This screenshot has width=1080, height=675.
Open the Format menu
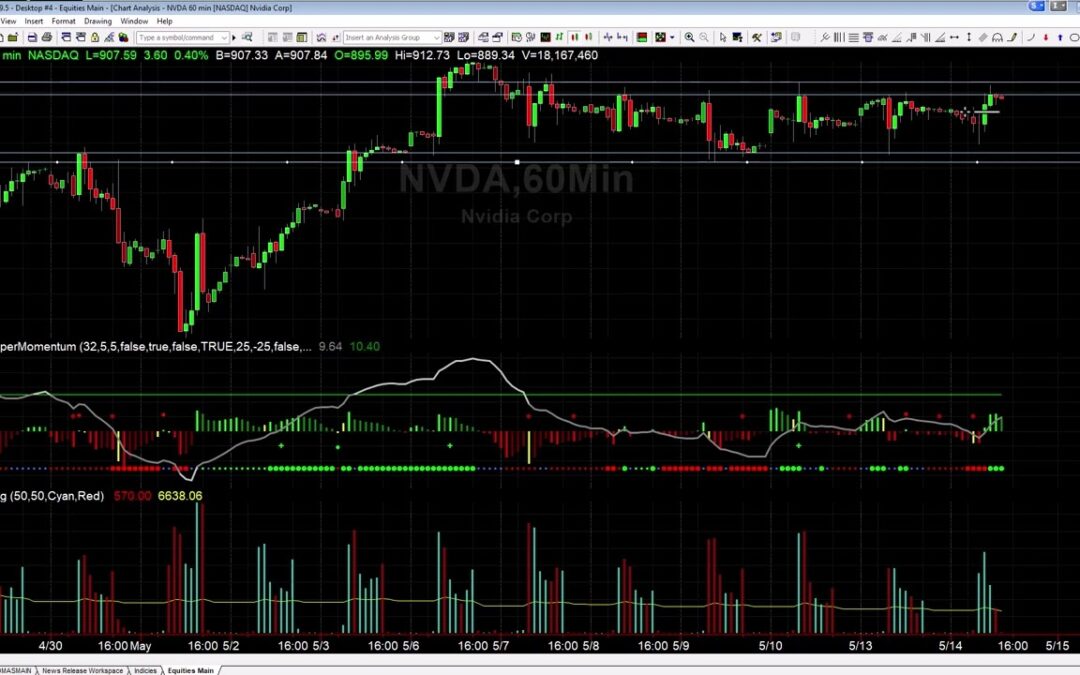[63, 21]
